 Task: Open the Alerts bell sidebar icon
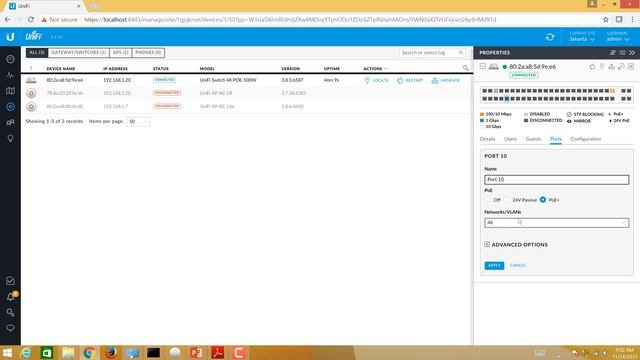click(x=10, y=297)
